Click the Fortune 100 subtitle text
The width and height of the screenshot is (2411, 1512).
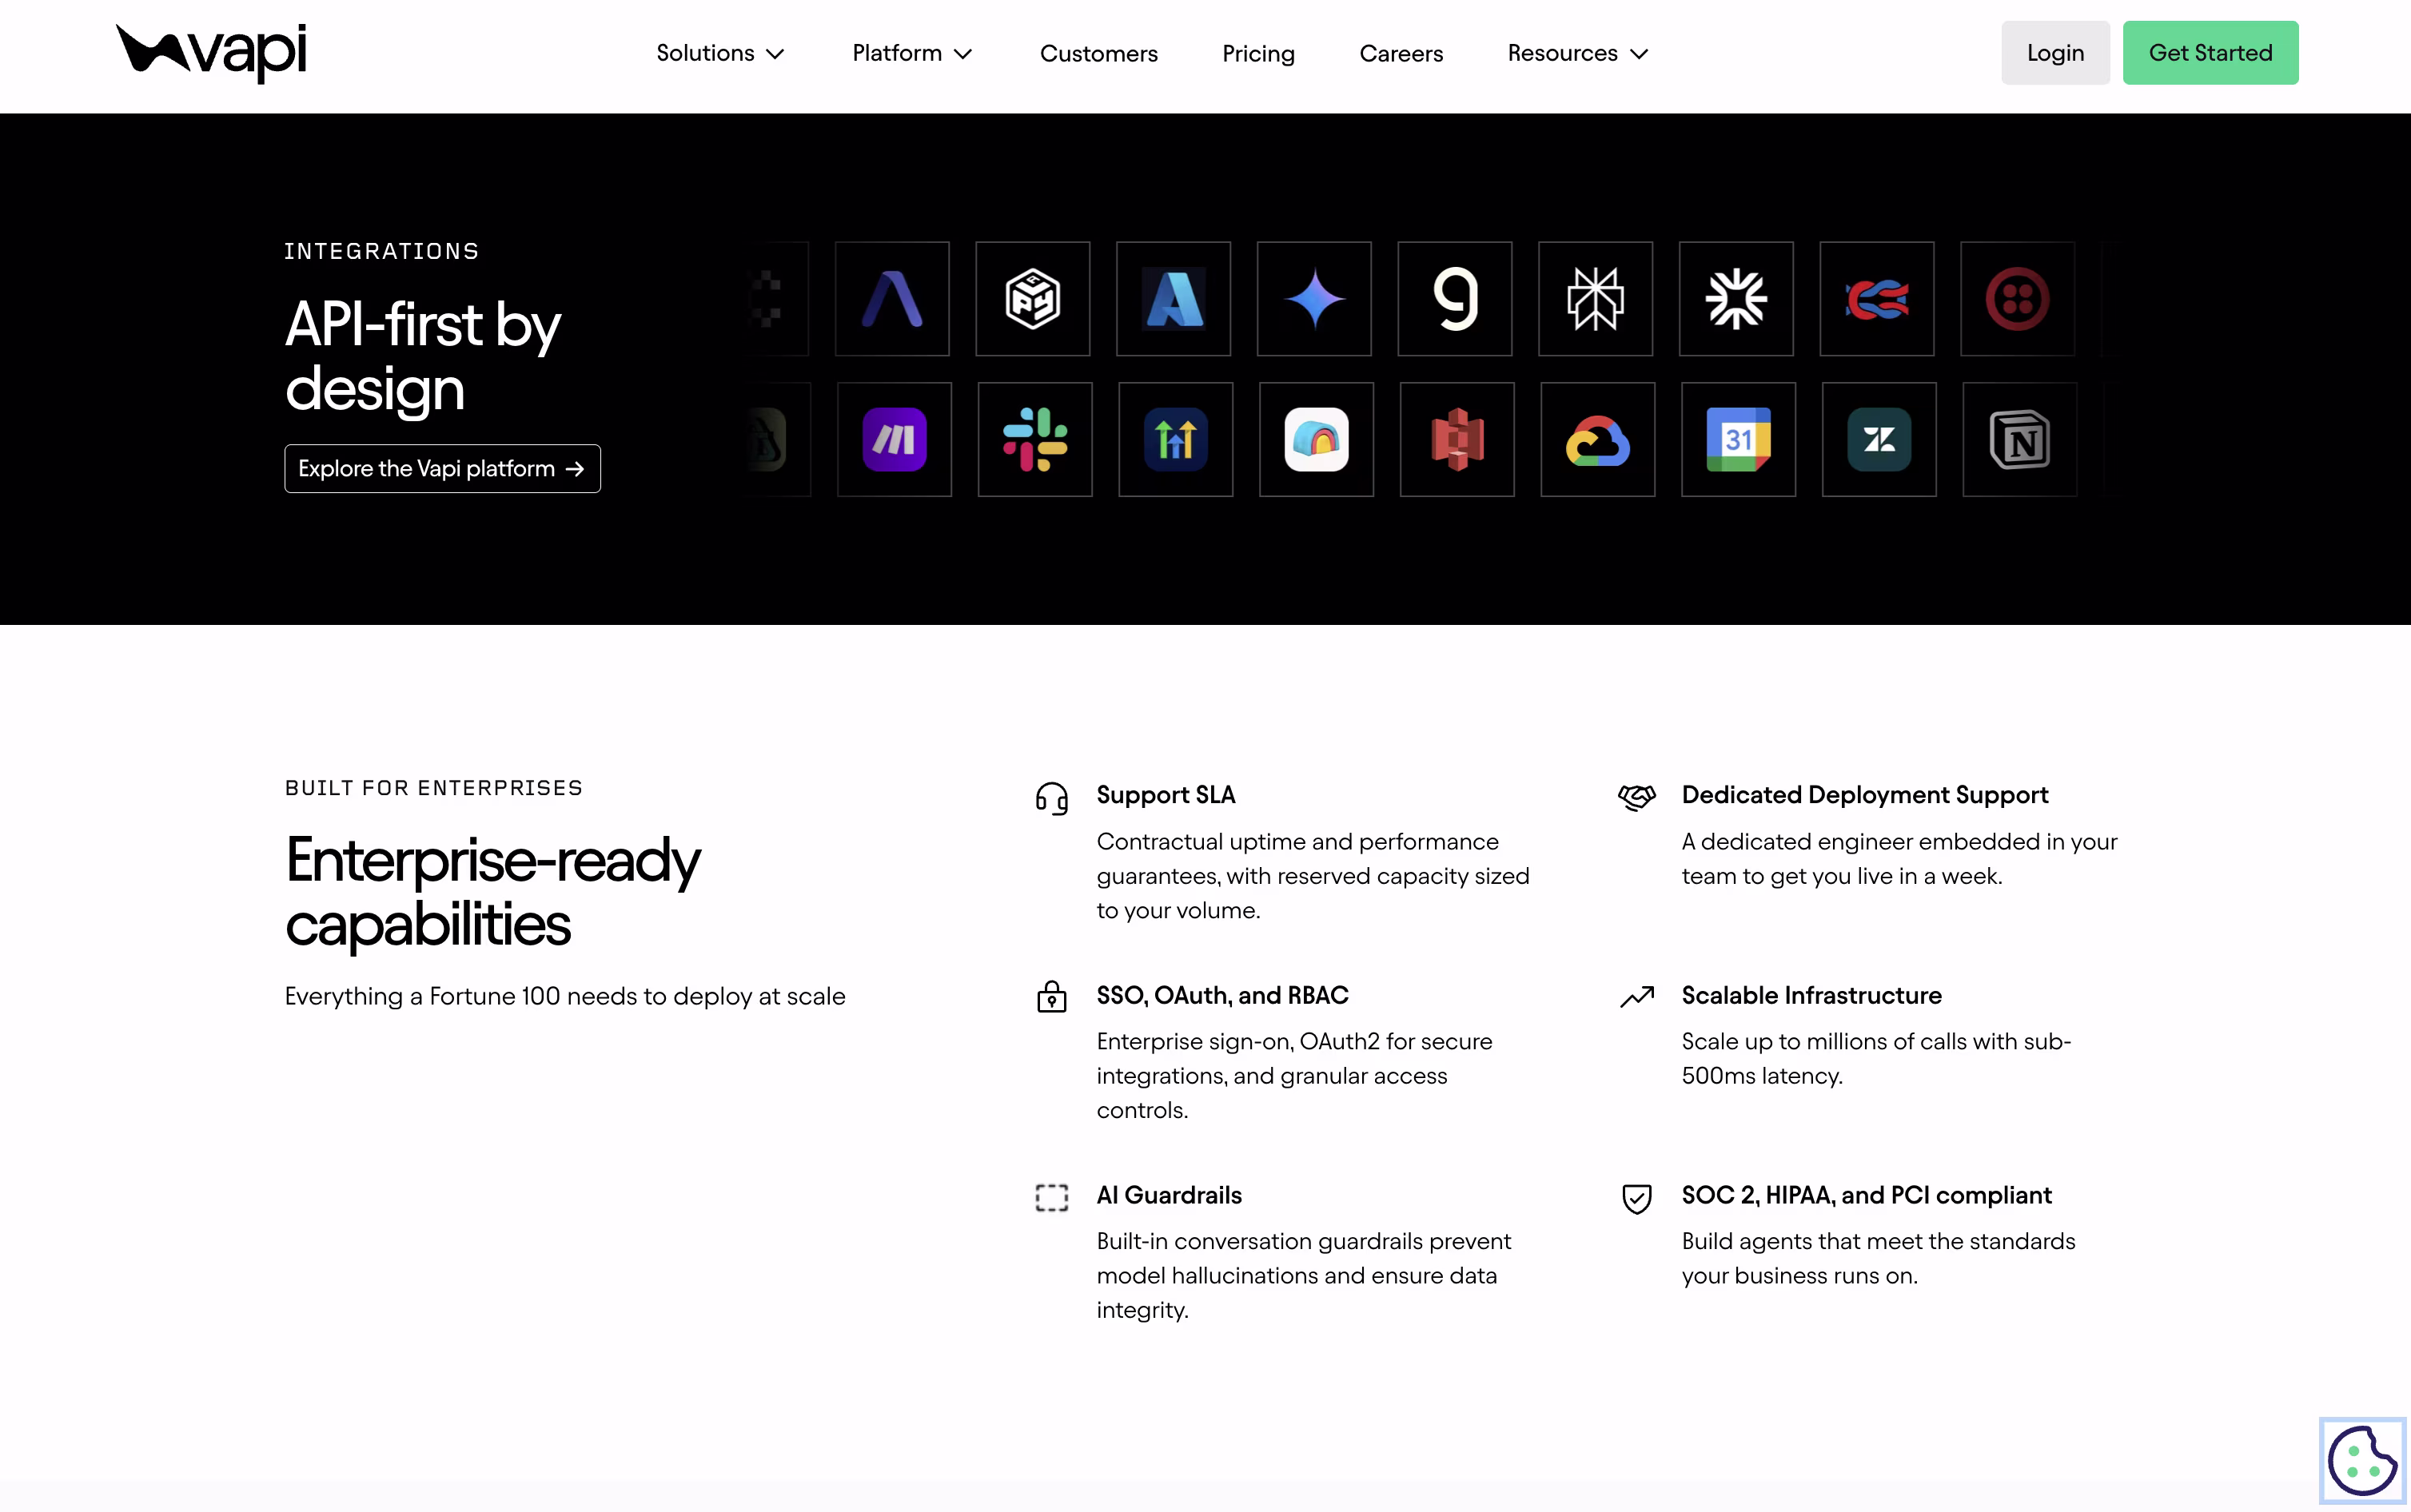pyautogui.click(x=565, y=996)
